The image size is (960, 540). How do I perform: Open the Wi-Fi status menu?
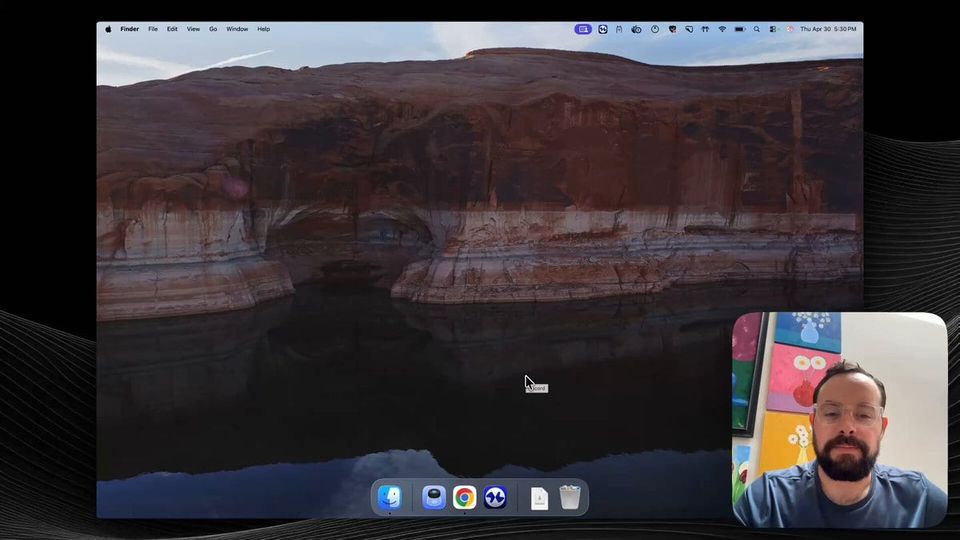pos(722,29)
